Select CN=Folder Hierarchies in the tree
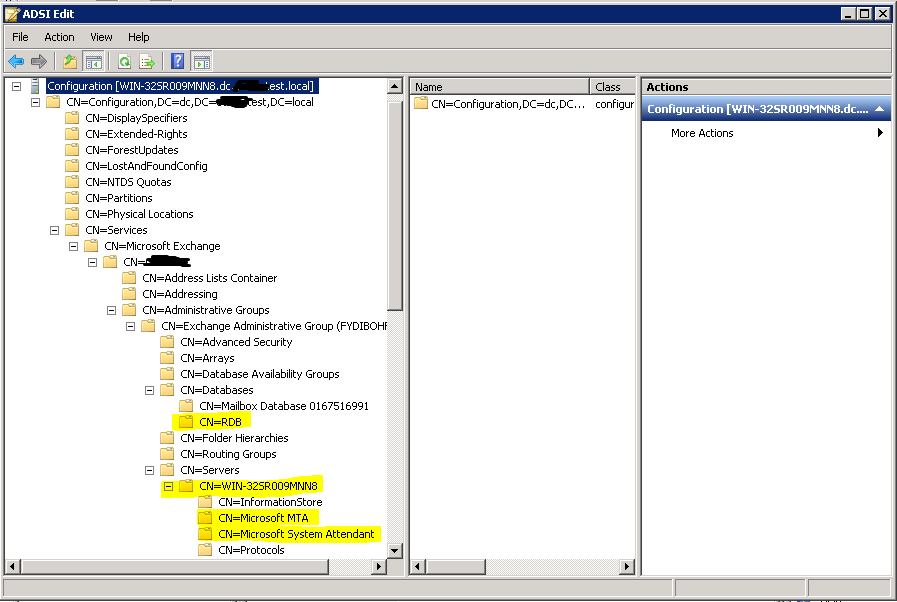Screen dimensions: 897x602 (x=234, y=439)
